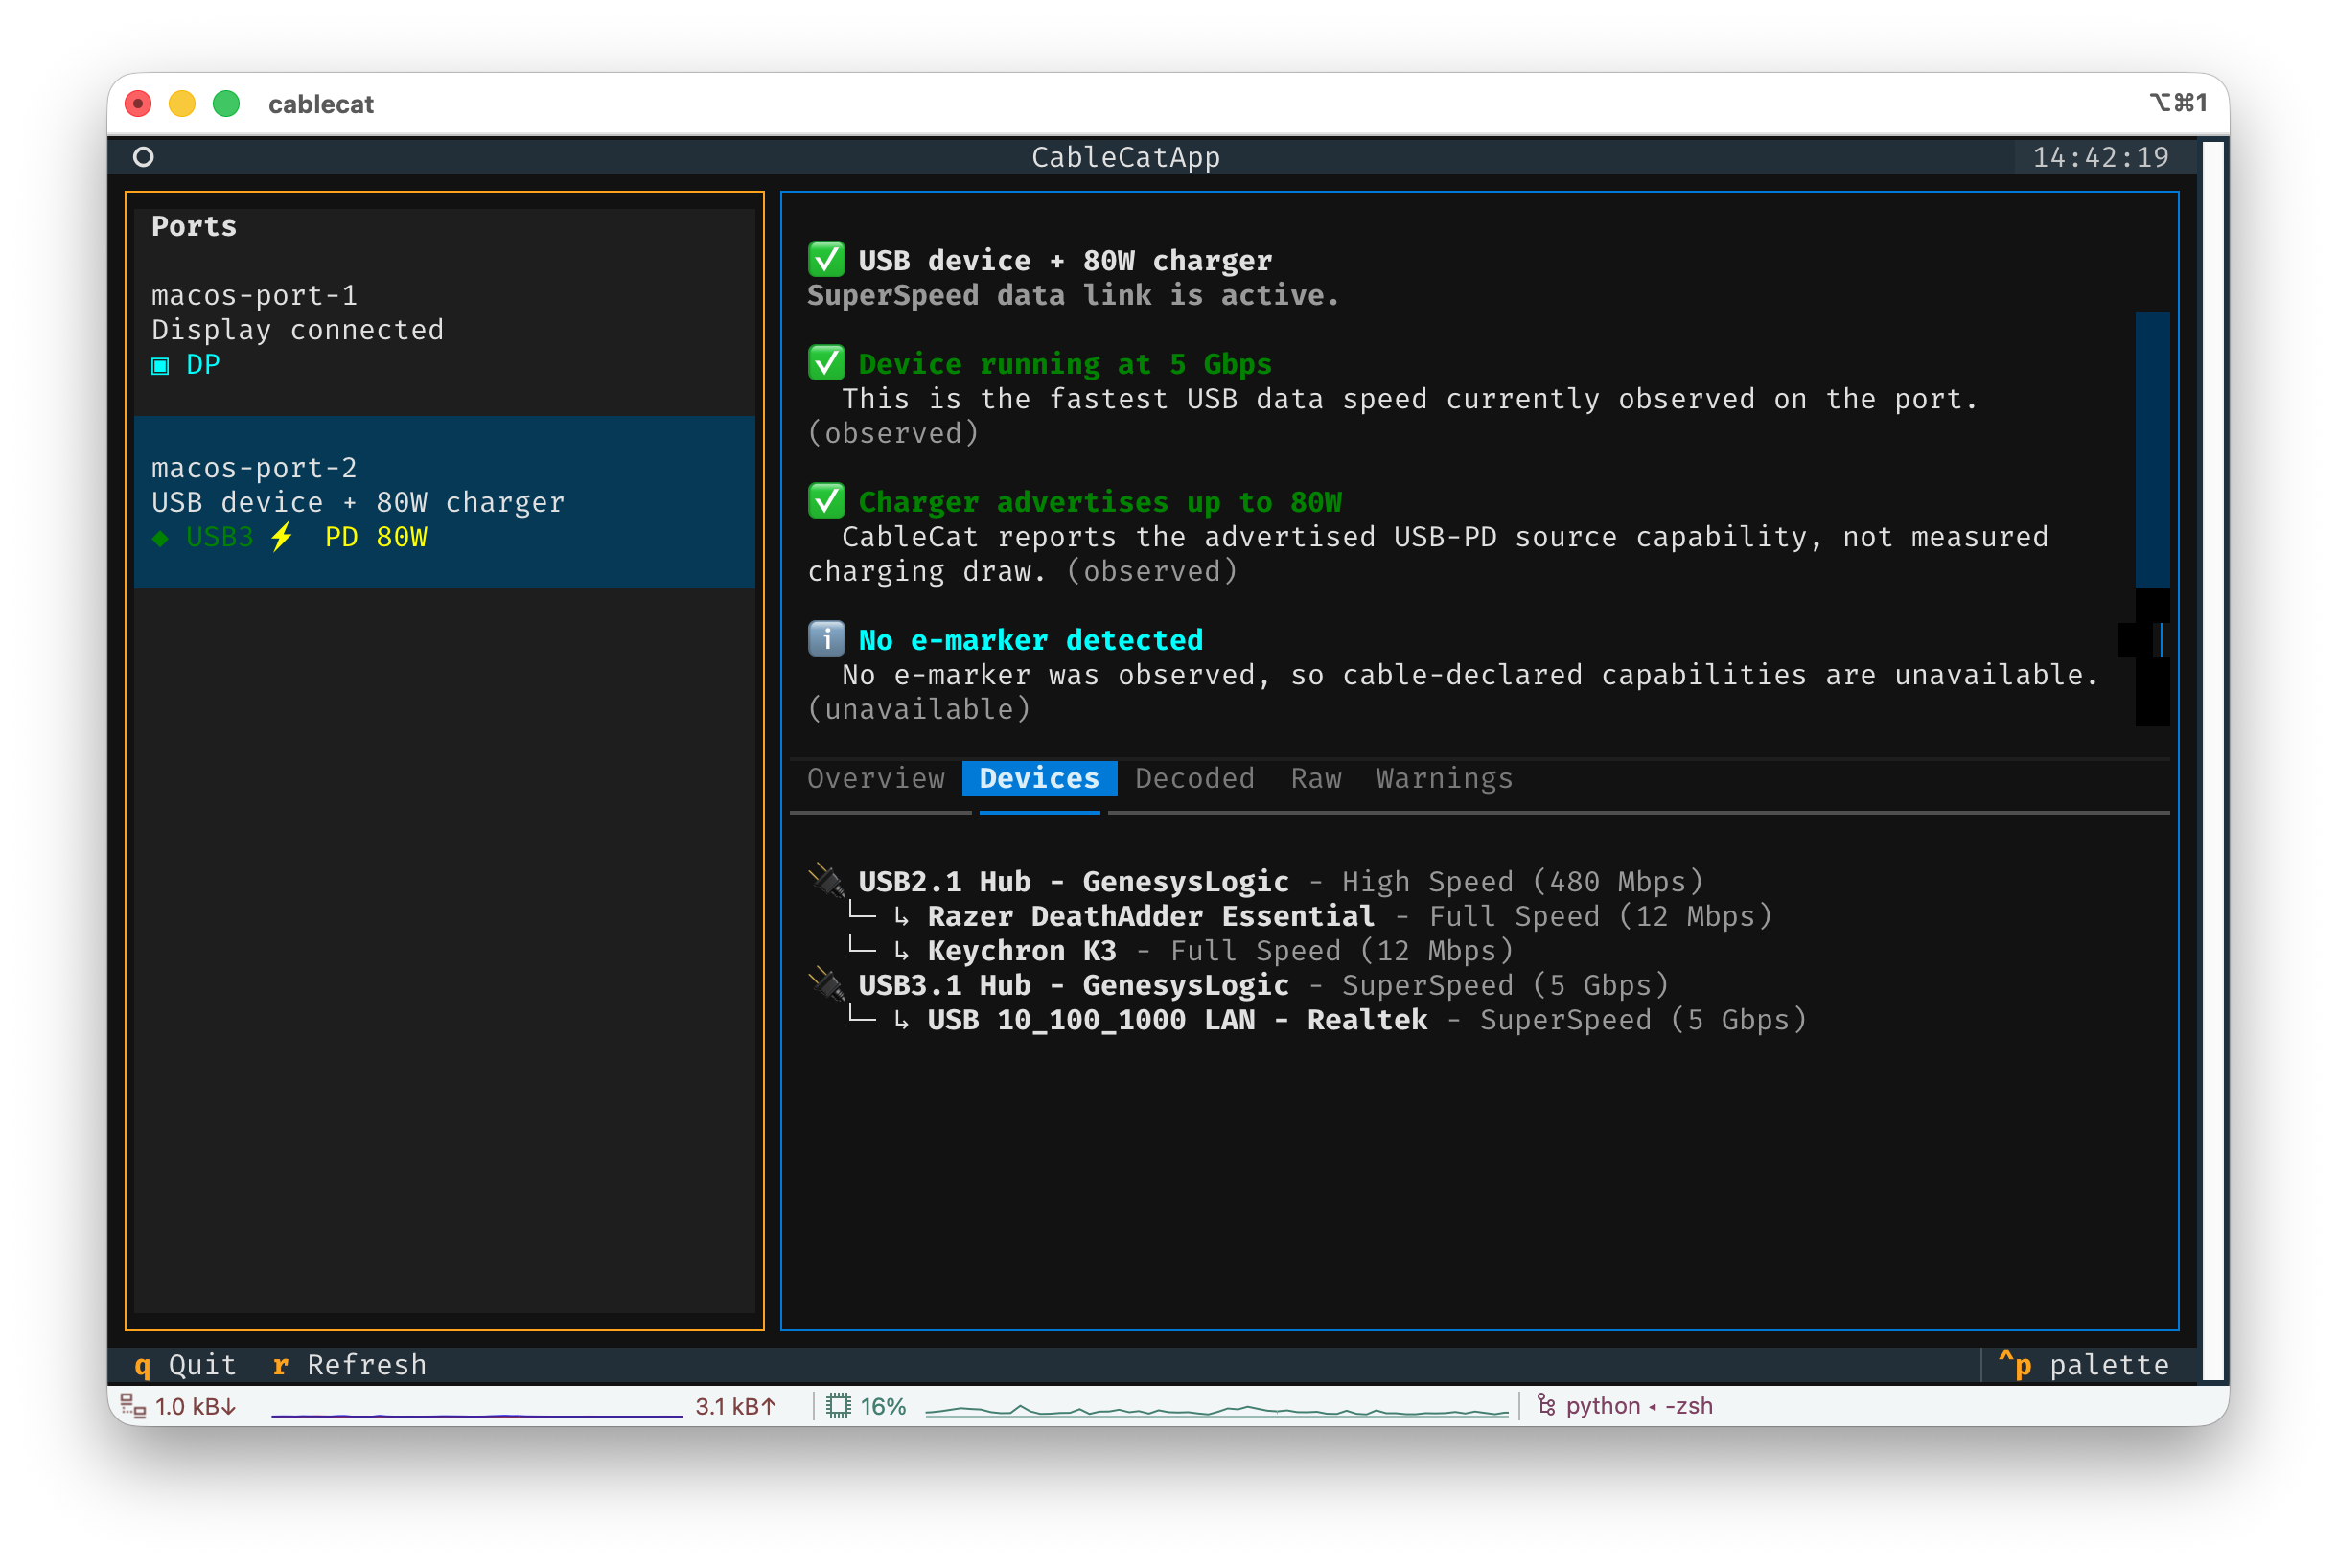Open the Warnings tab
This screenshot has width=2337, height=1568.
coord(1443,778)
